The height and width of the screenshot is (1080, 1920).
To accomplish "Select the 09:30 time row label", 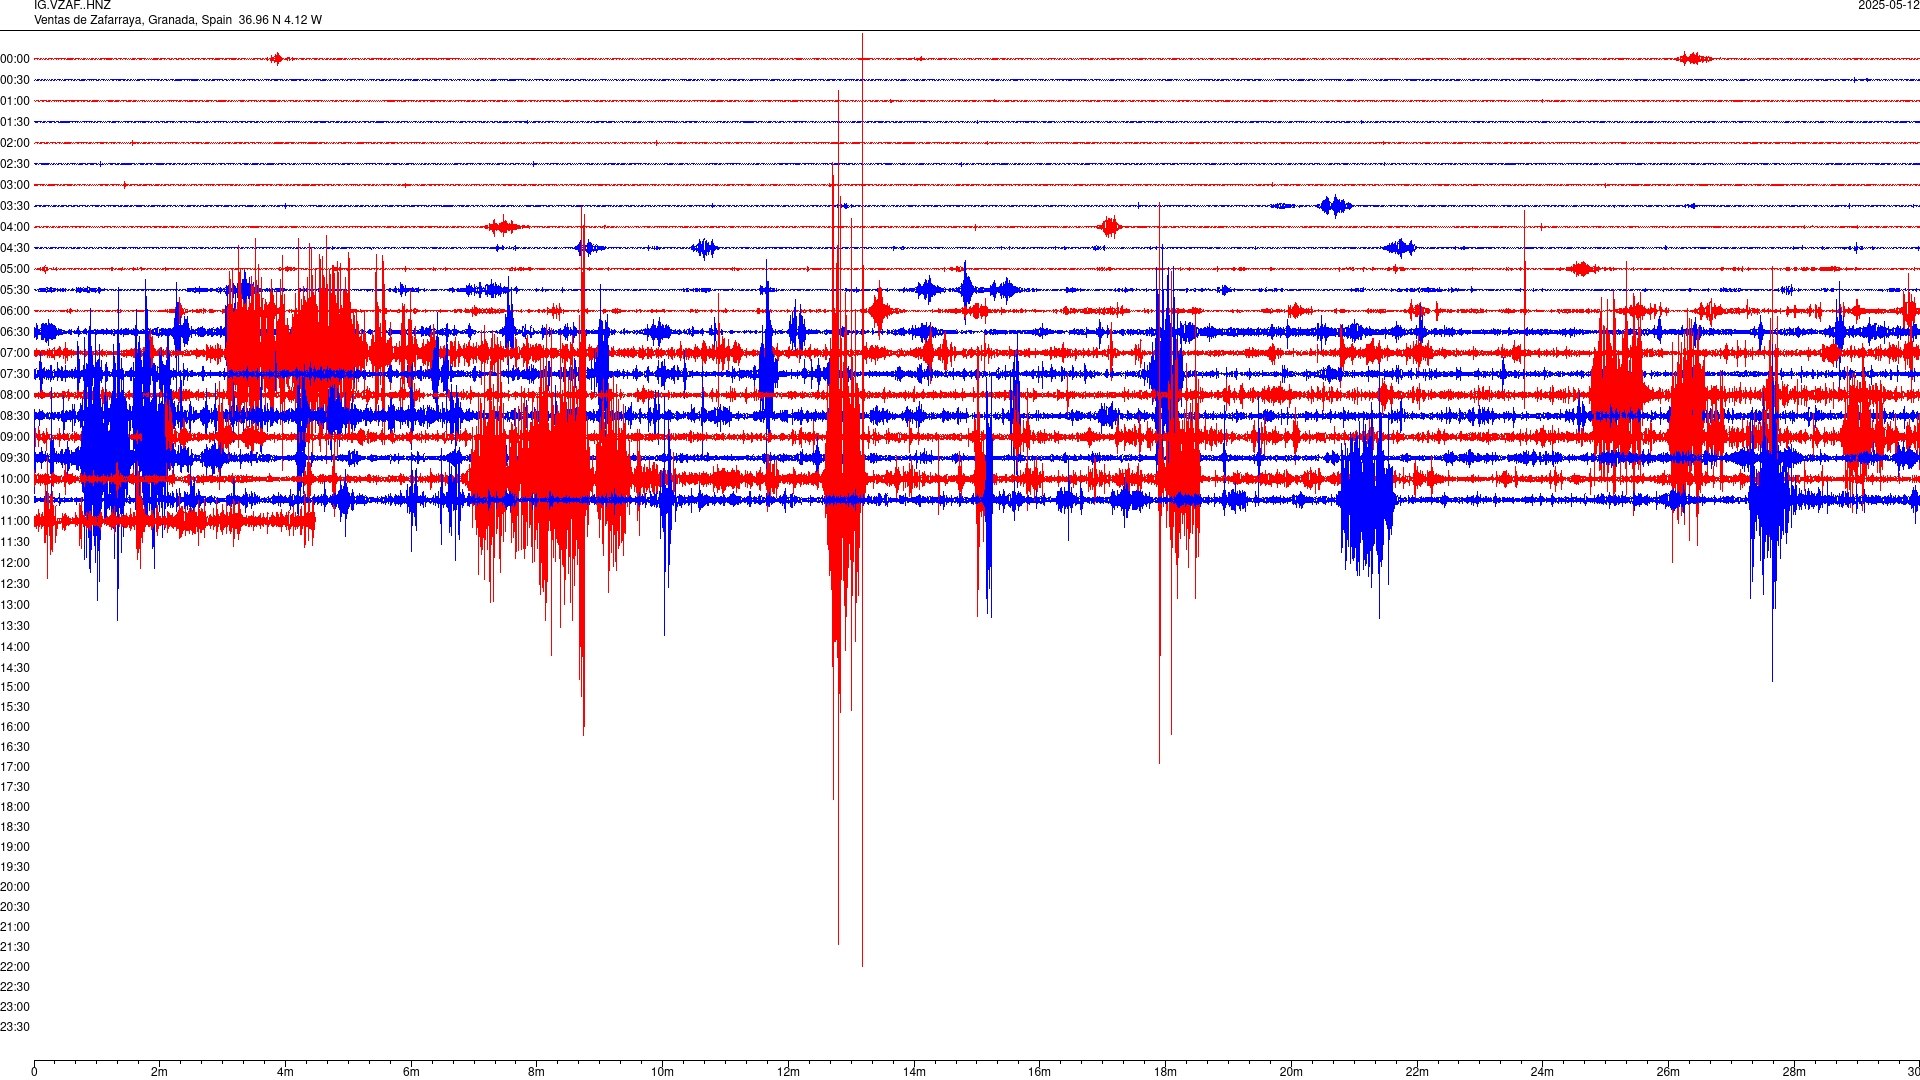I will pos(15,458).
